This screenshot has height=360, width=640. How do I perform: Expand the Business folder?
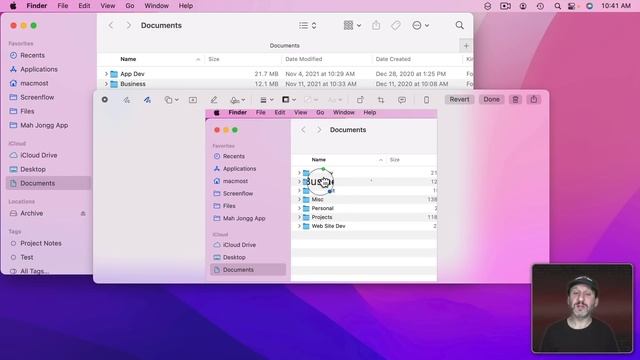(x=106, y=84)
